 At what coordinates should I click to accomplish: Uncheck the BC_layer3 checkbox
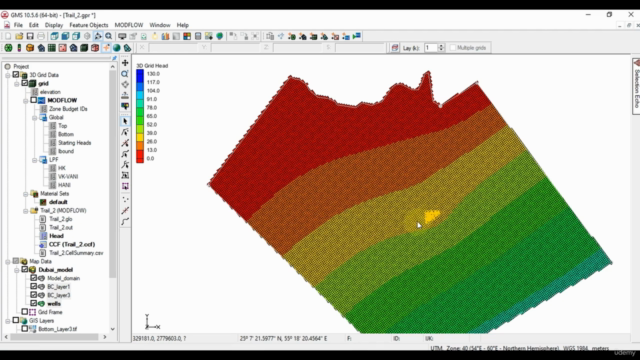coord(33,295)
